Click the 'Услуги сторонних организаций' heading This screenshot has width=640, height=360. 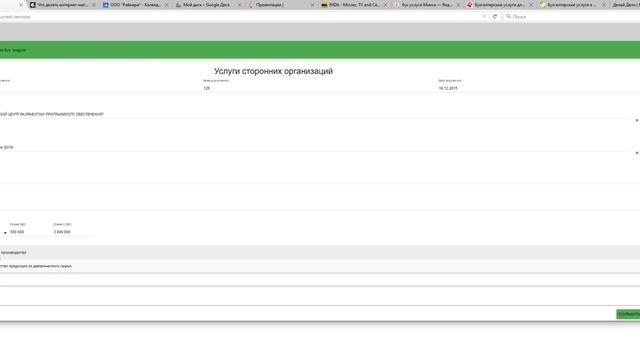273,71
